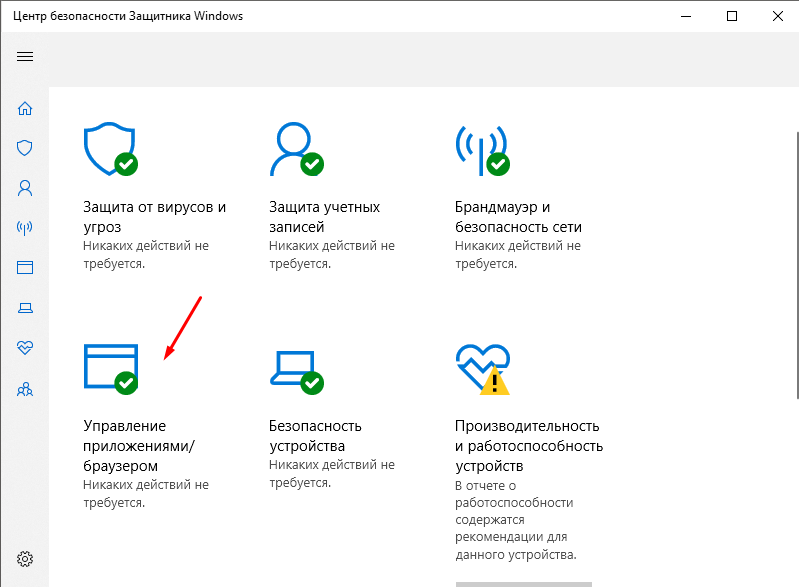Viewport: 799px width, 587px height.
Task: Click the large virus protection shield icon
Action: tap(111, 149)
